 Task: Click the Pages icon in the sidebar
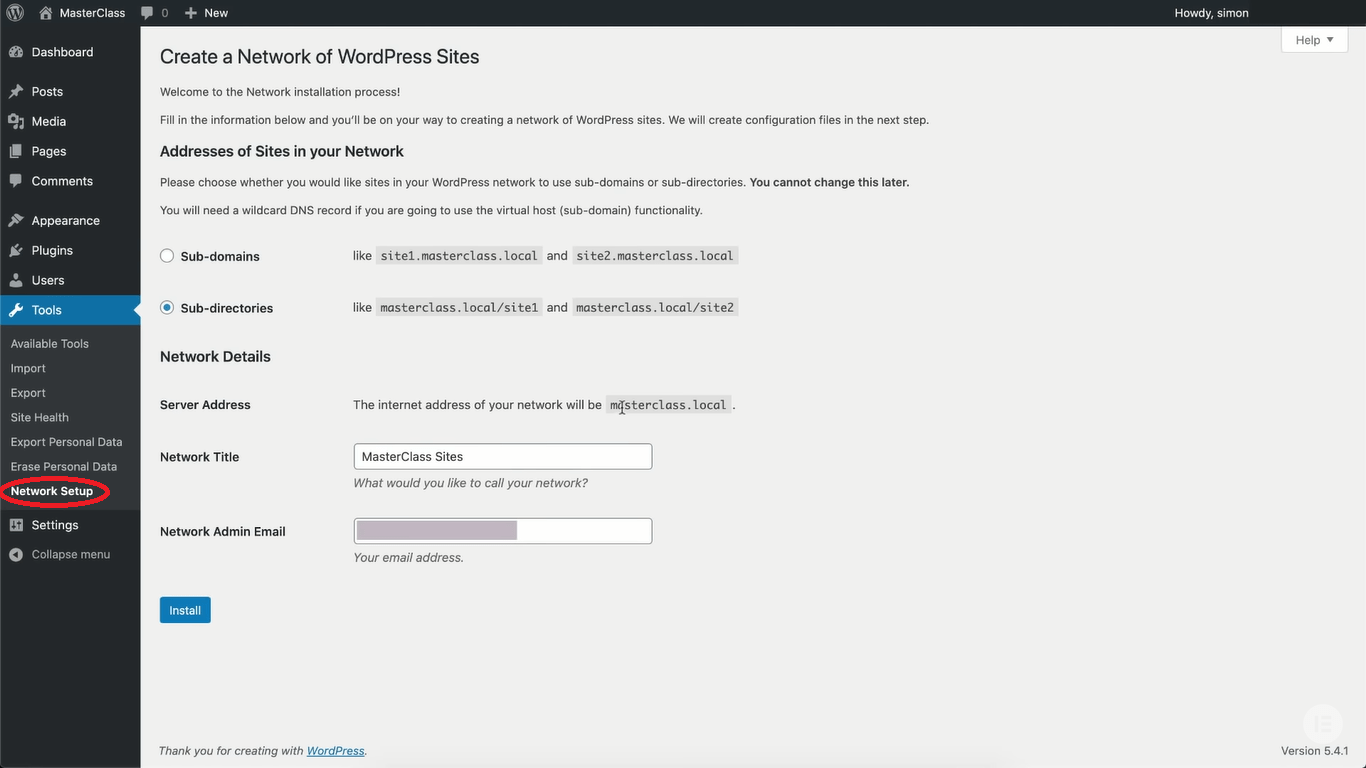[x=16, y=151]
